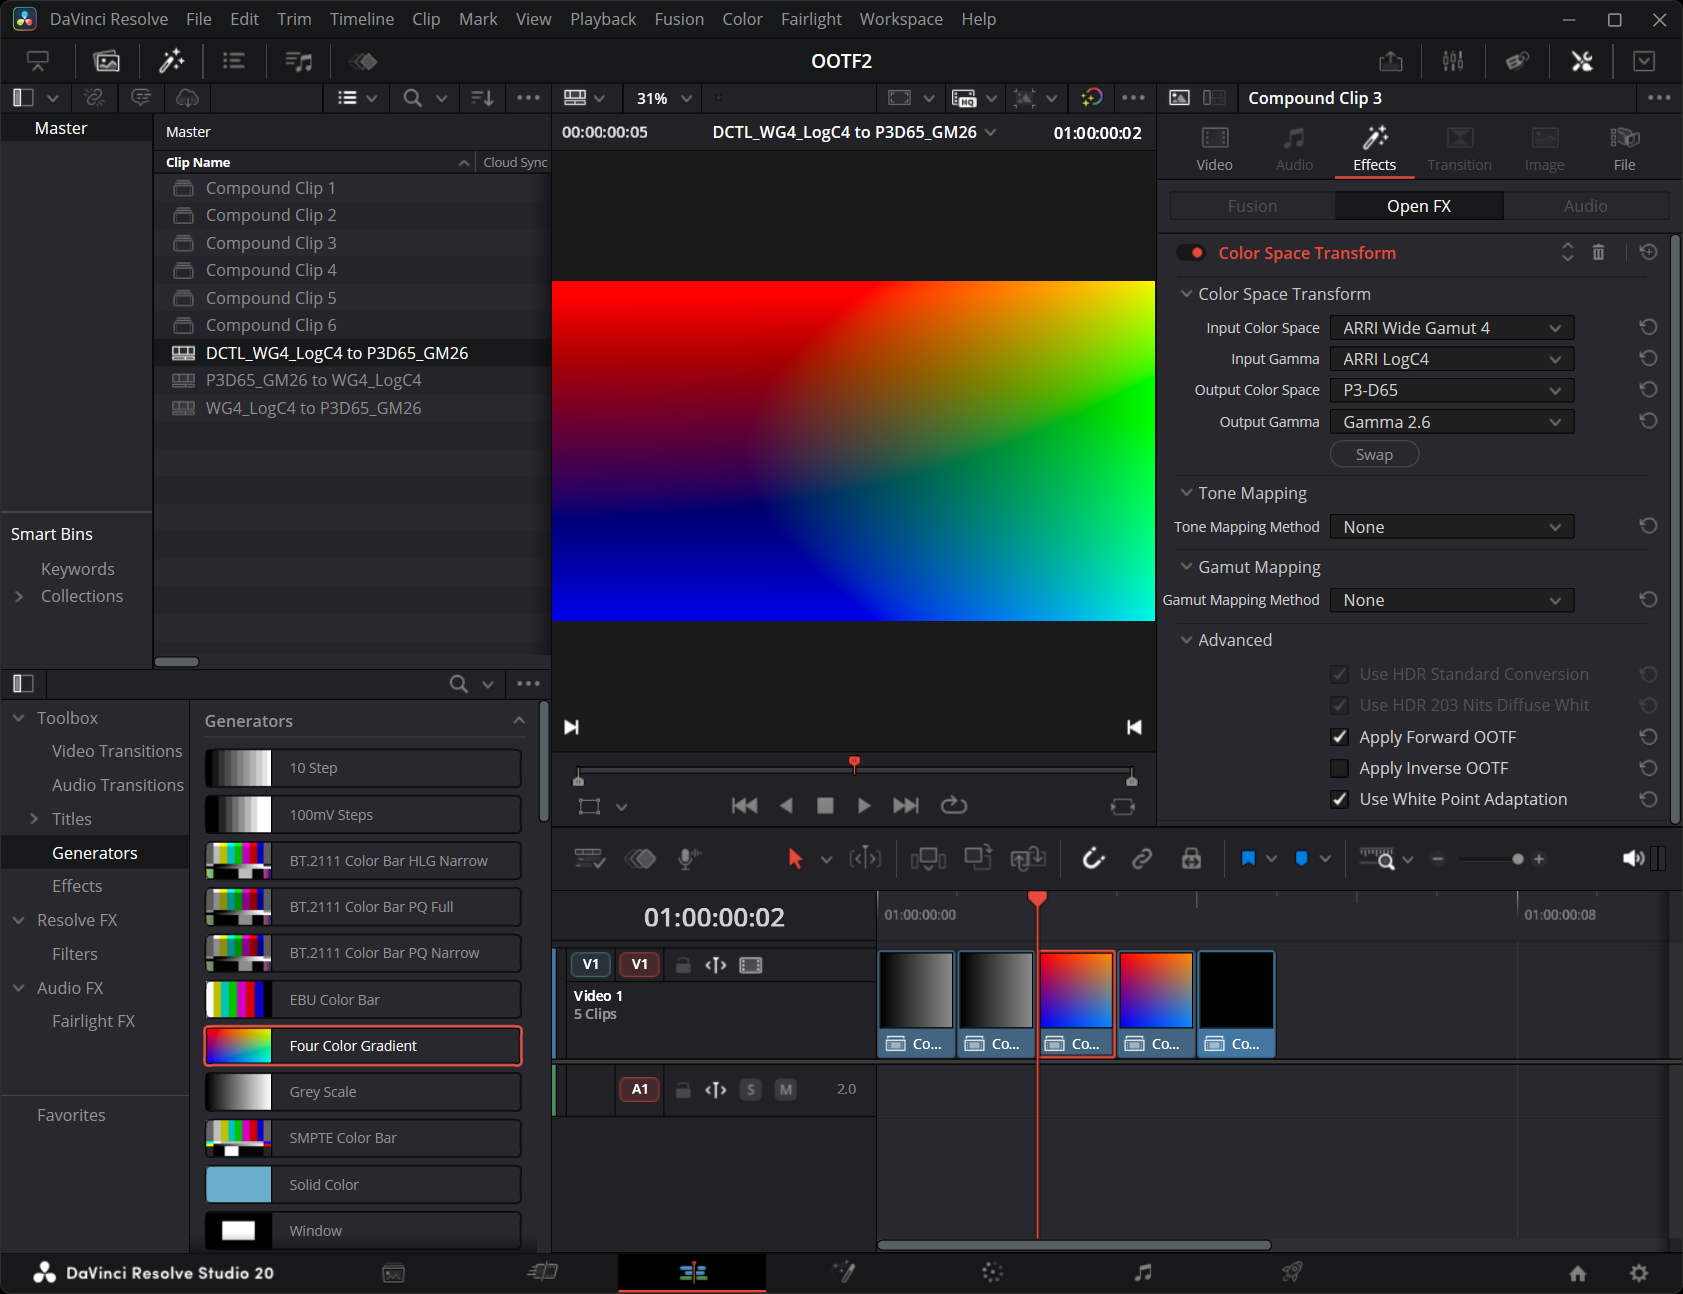Toggle linked selection in timeline toolbar
Image resolution: width=1683 pixels, height=1294 pixels.
pos(1142,858)
